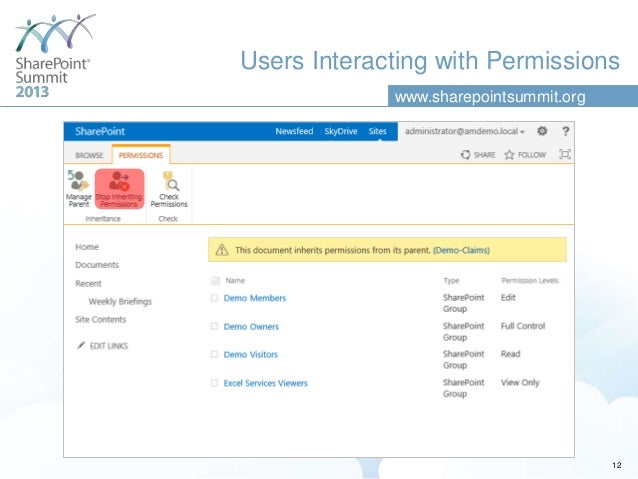Go to Home in left navigation
638x479 pixels.
(x=87, y=247)
